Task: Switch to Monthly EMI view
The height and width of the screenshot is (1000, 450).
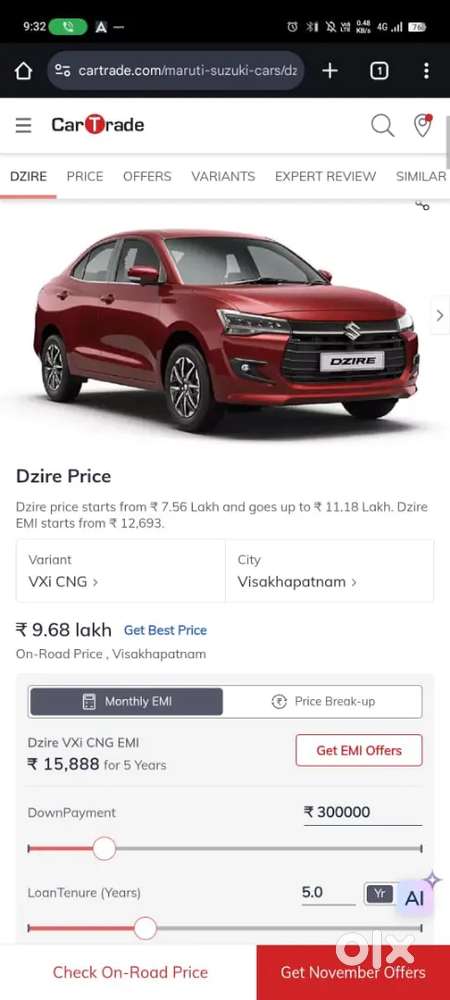Action: point(126,702)
